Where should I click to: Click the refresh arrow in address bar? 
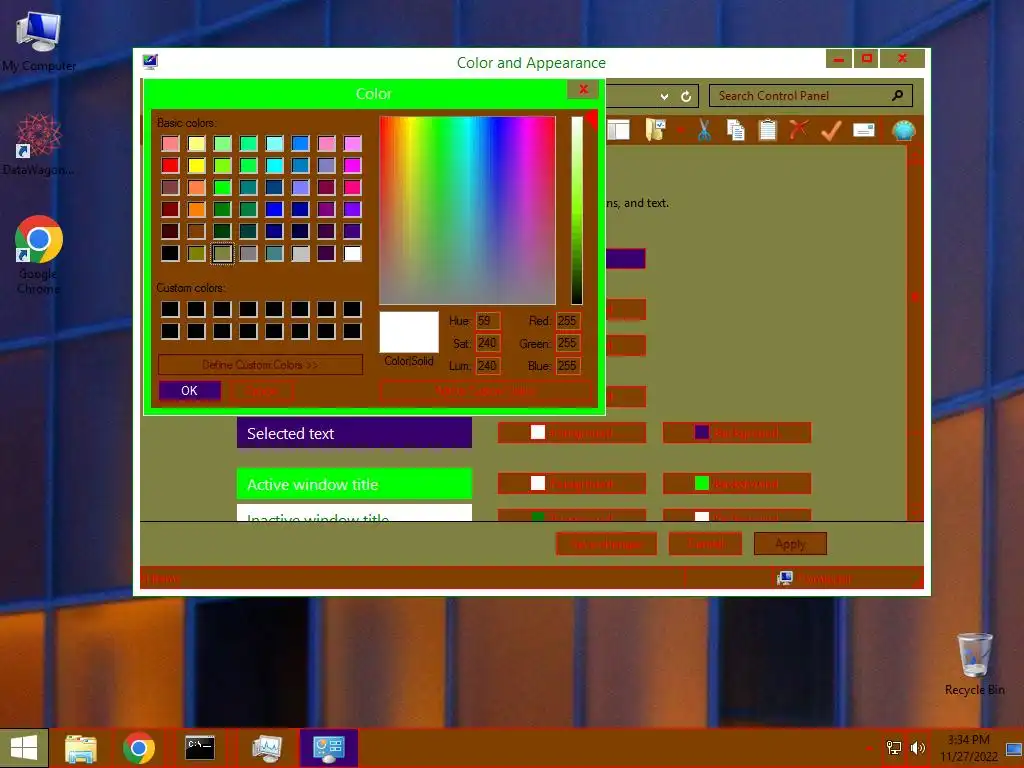point(686,97)
